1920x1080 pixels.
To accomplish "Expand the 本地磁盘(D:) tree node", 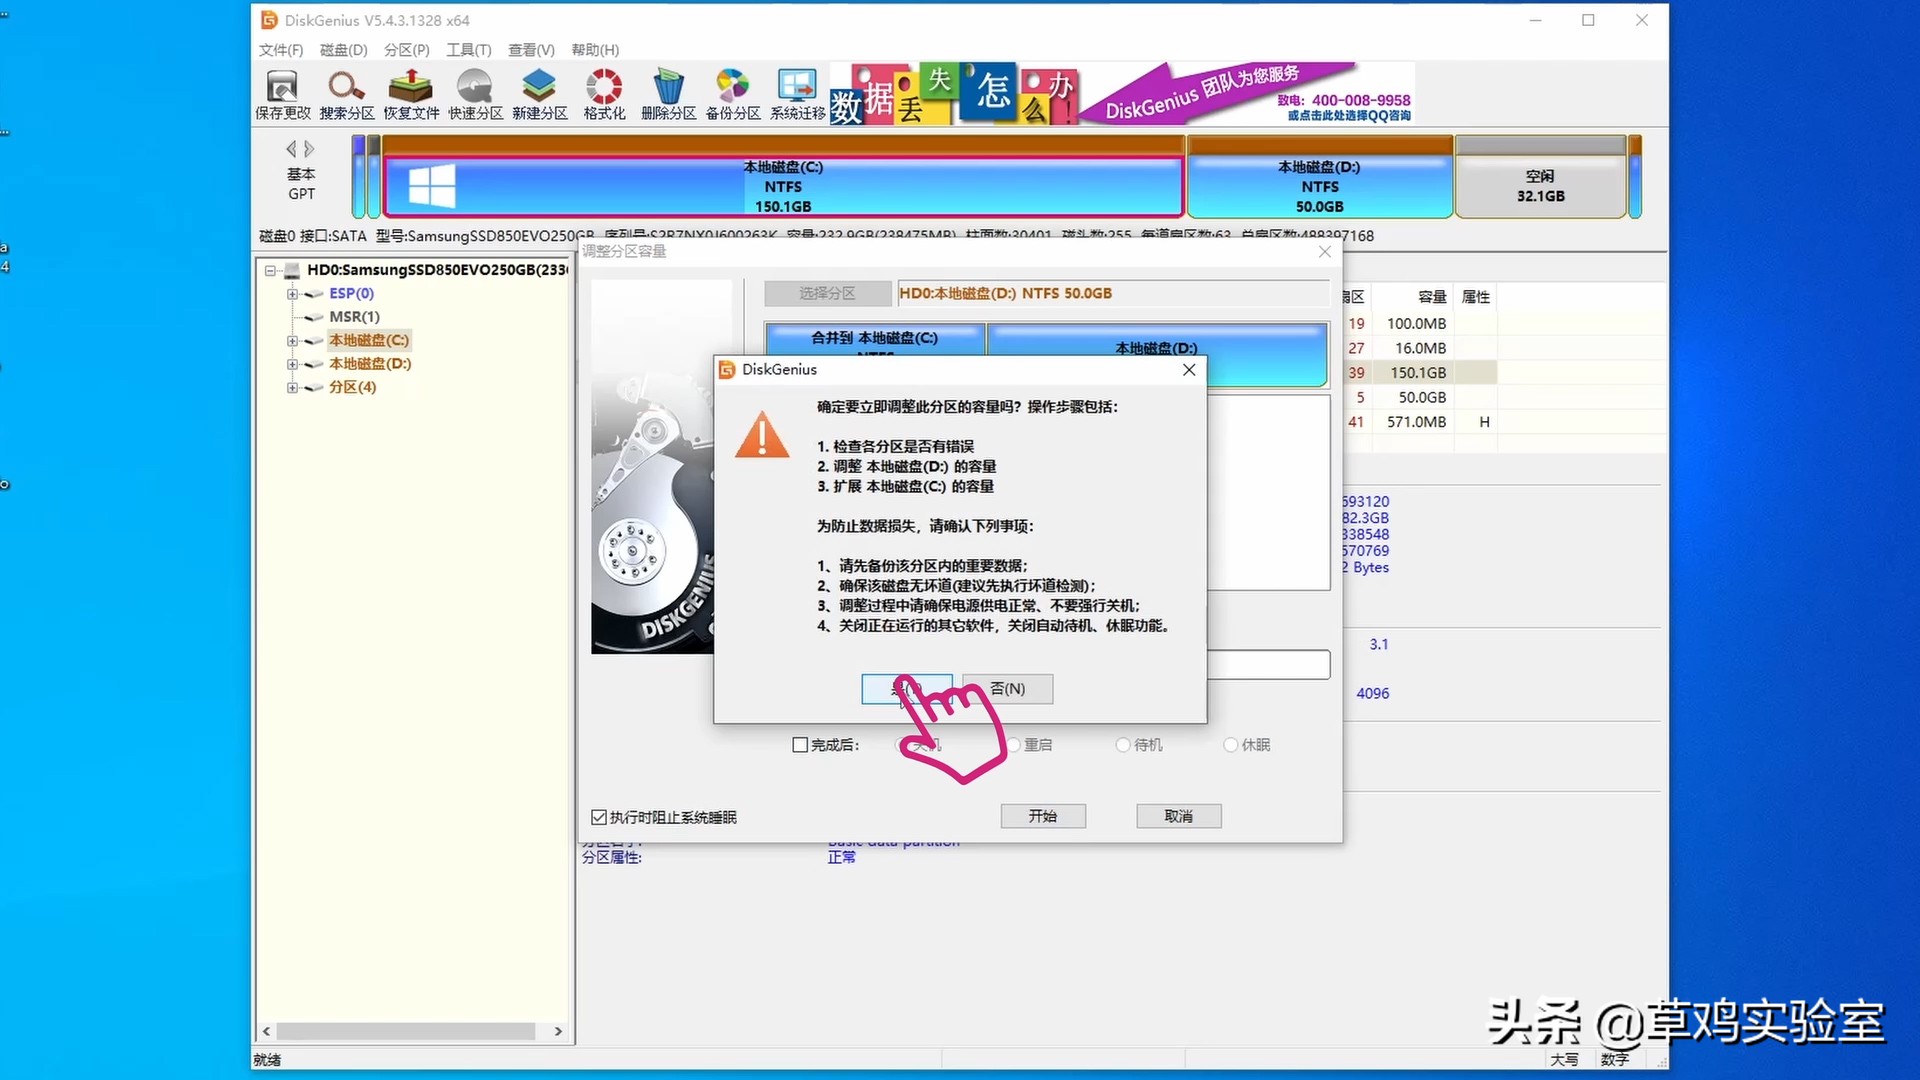I will pyautogui.click(x=292, y=364).
